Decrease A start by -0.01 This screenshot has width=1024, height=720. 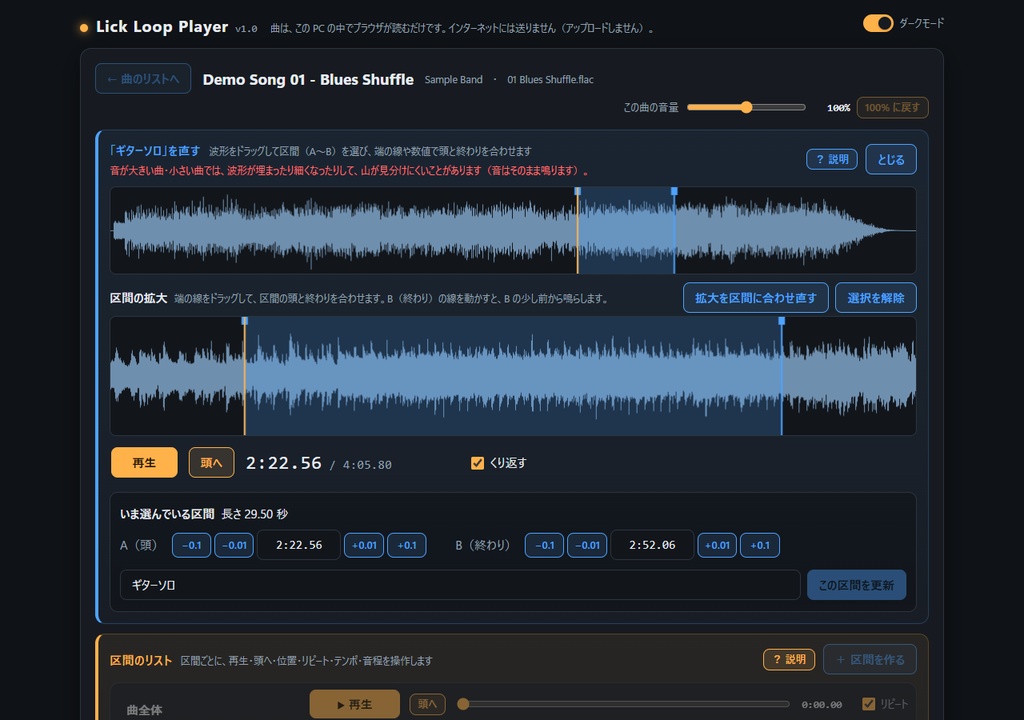coord(234,545)
